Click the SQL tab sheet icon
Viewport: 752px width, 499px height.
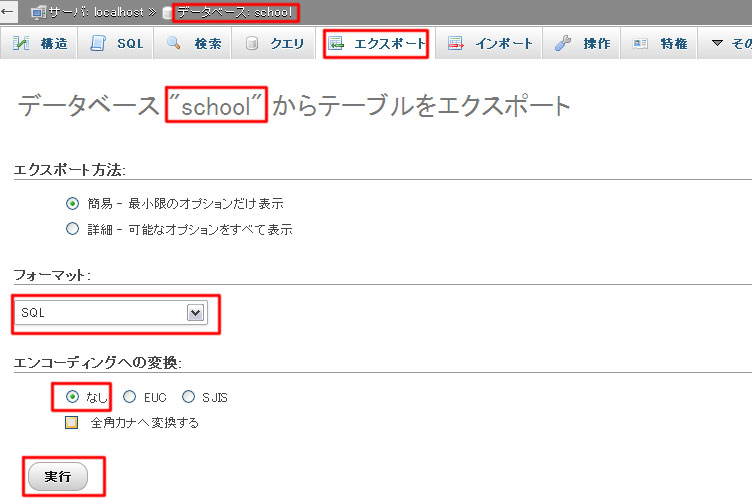pos(98,43)
